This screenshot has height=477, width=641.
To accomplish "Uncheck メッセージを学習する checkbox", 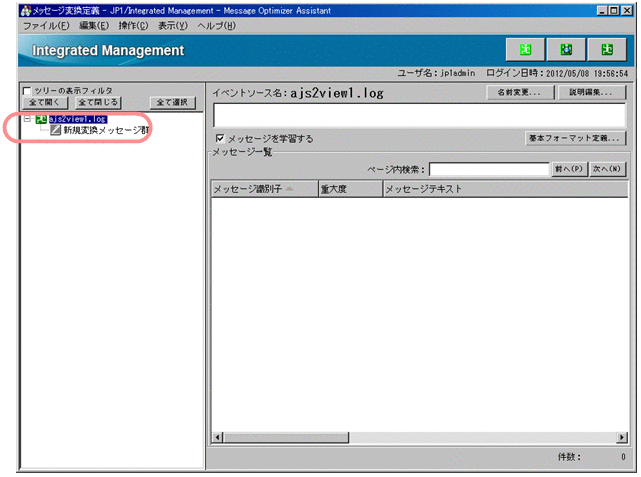I will click(x=220, y=138).
